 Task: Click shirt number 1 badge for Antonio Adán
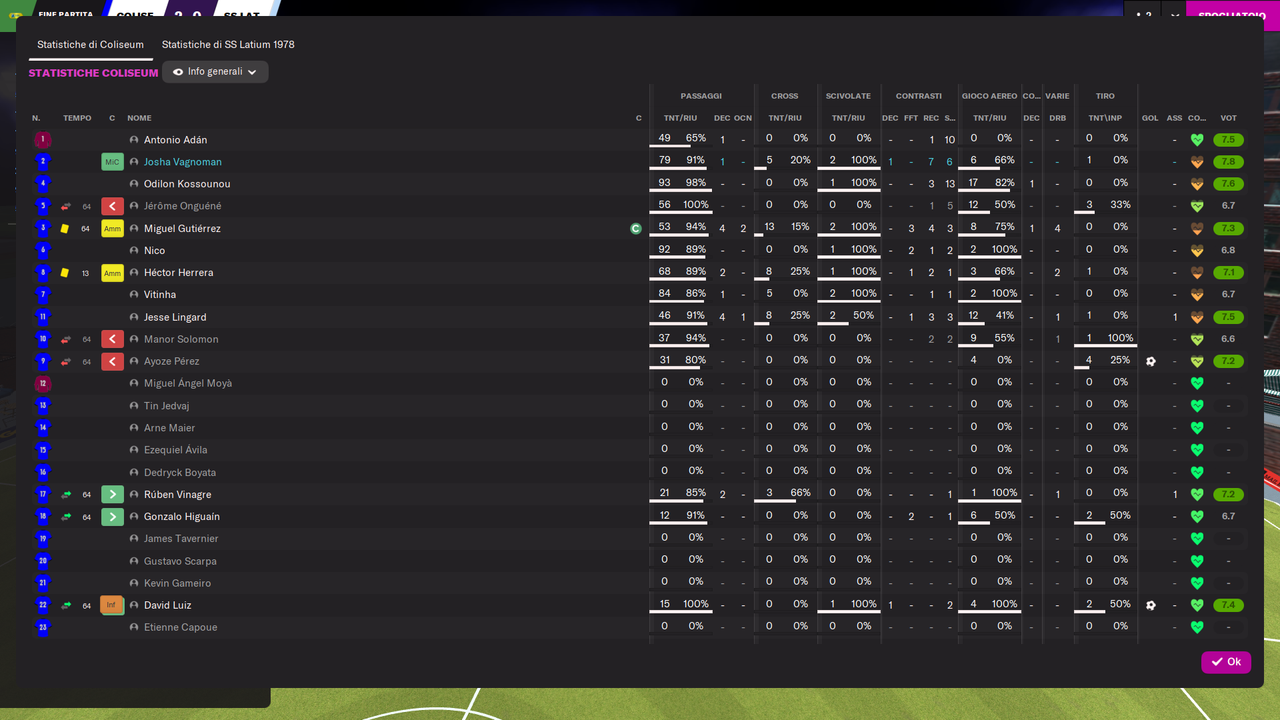42,140
